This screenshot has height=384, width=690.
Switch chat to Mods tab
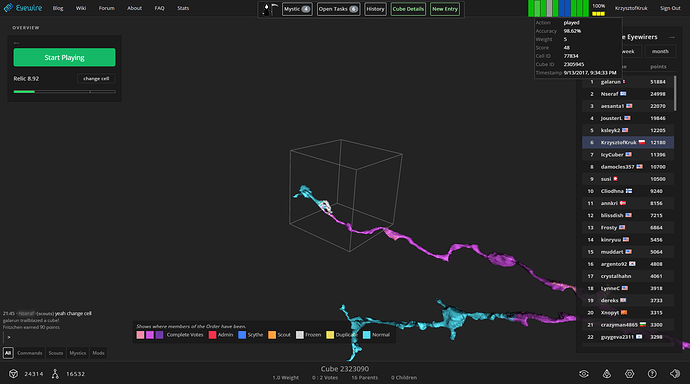coord(99,353)
